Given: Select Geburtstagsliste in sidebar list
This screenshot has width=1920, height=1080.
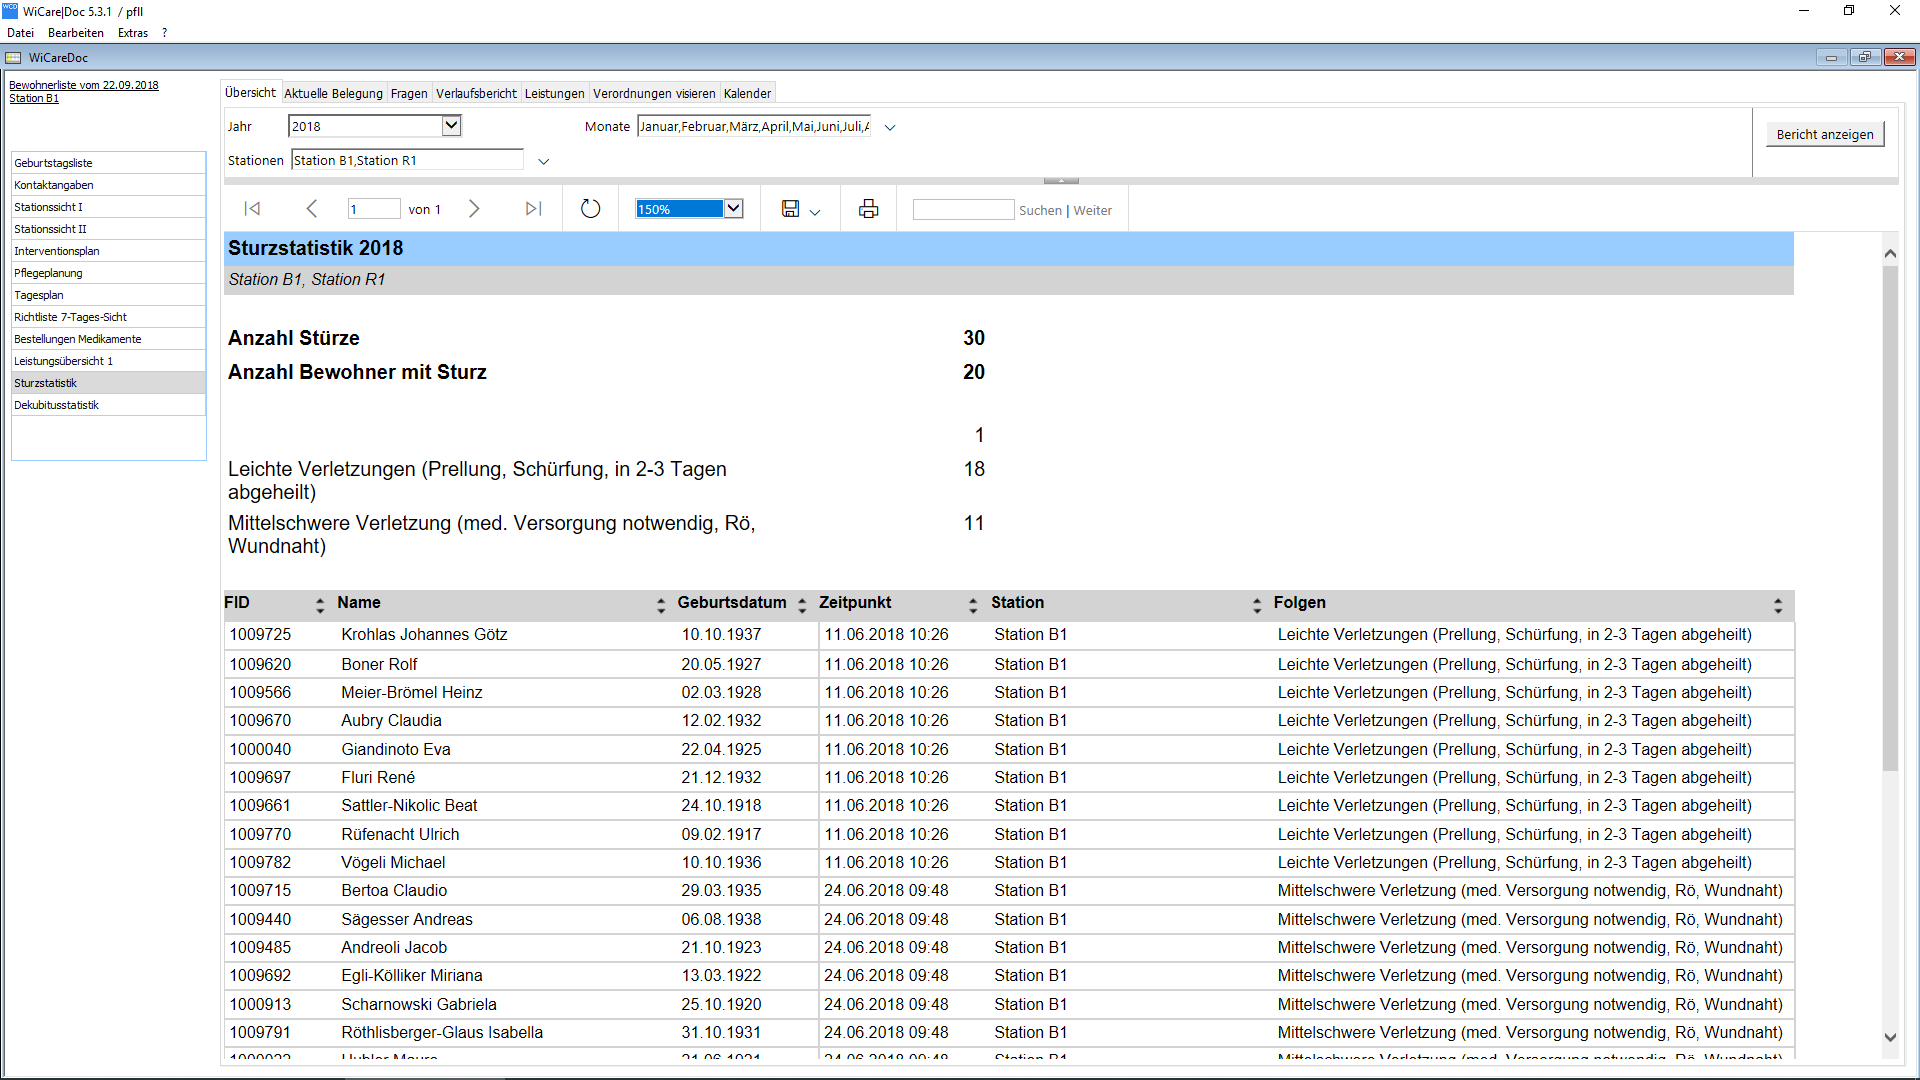Looking at the screenshot, I should coord(109,163).
